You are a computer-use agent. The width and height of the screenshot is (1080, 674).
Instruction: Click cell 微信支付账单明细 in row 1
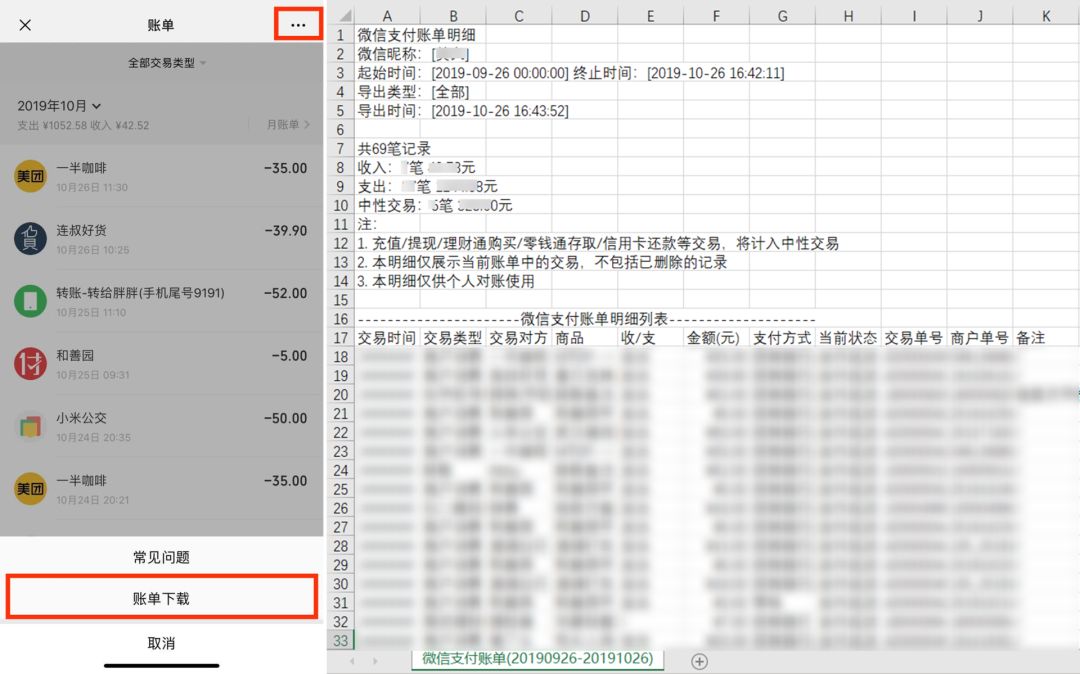coord(417,35)
